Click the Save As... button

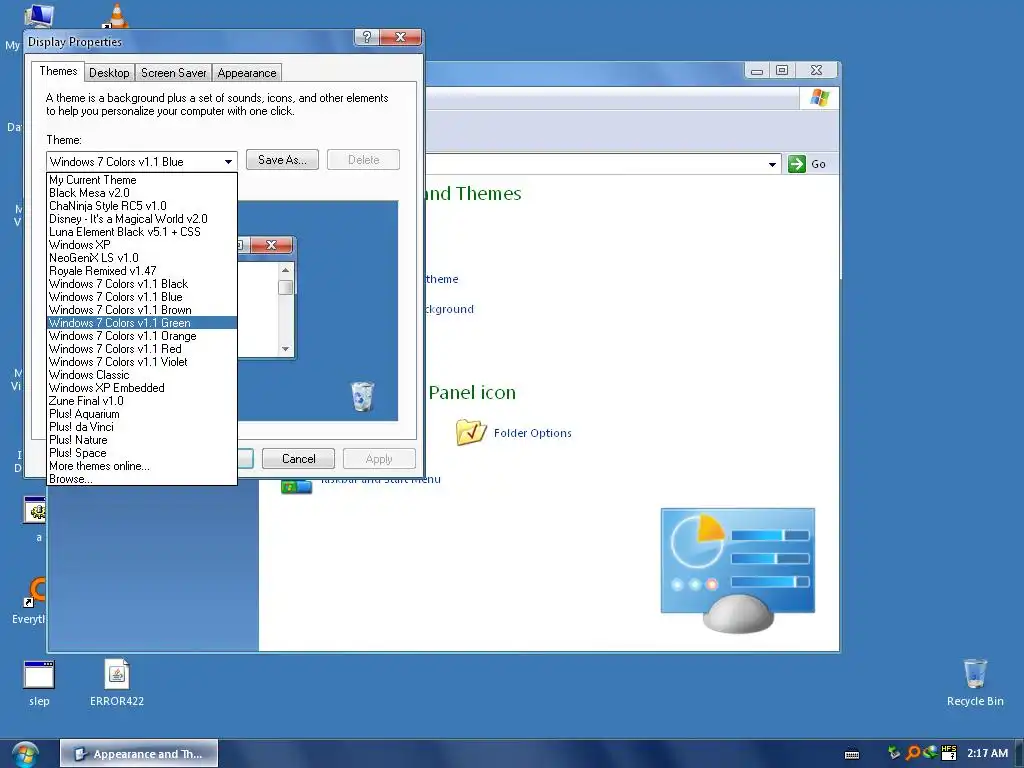[282, 160]
